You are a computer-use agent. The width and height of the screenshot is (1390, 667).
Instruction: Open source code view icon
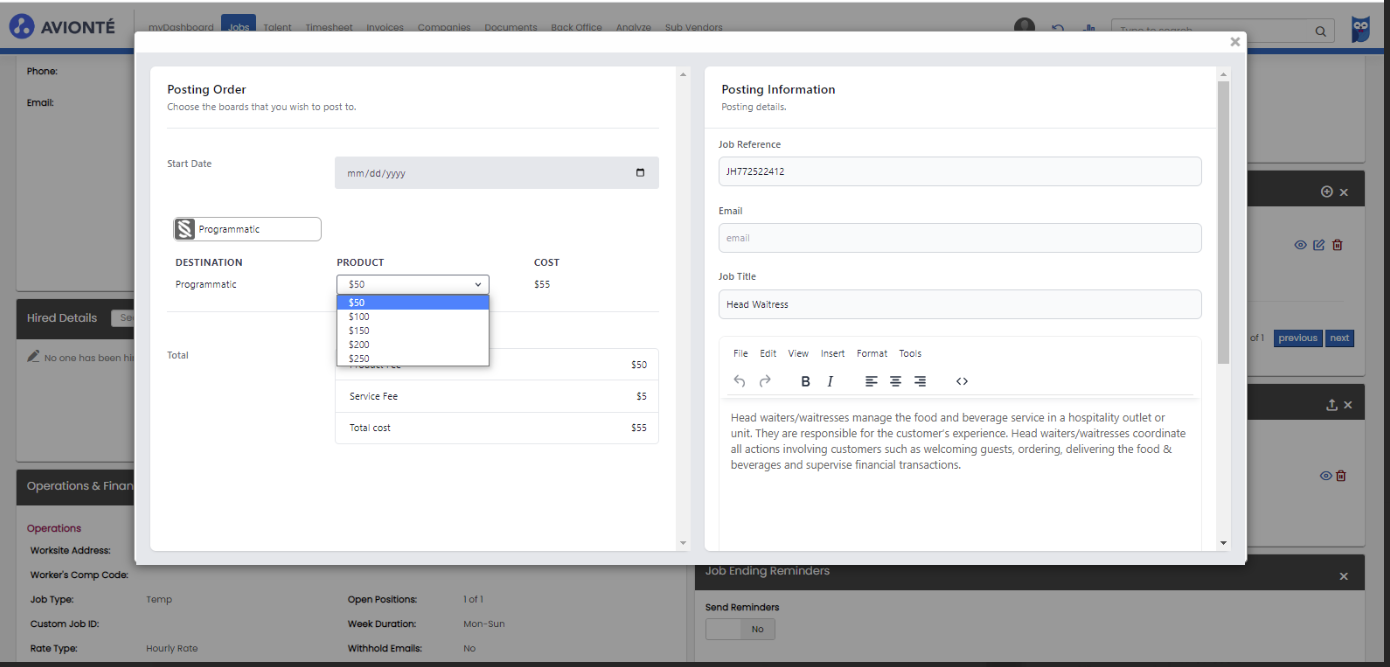tap(962, 381)
